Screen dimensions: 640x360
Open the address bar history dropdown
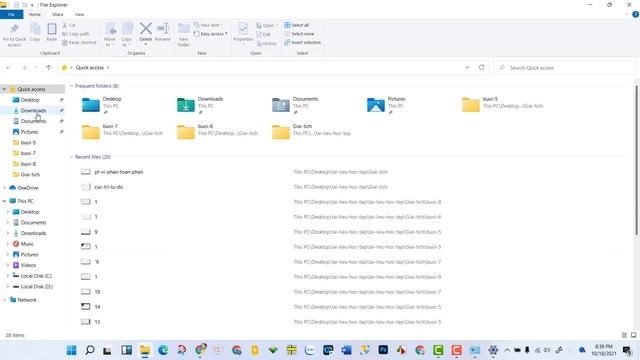(x=467, y=68)
